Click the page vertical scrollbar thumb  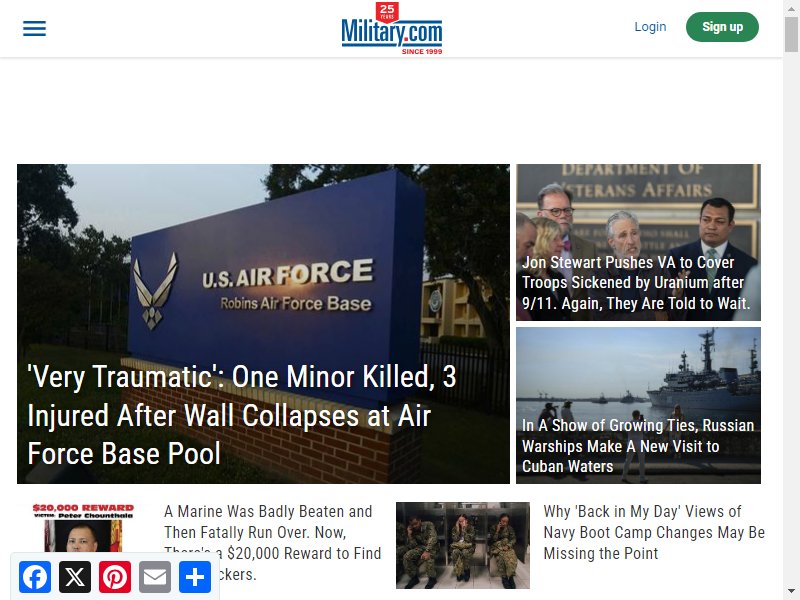click(x=791, y=34)
